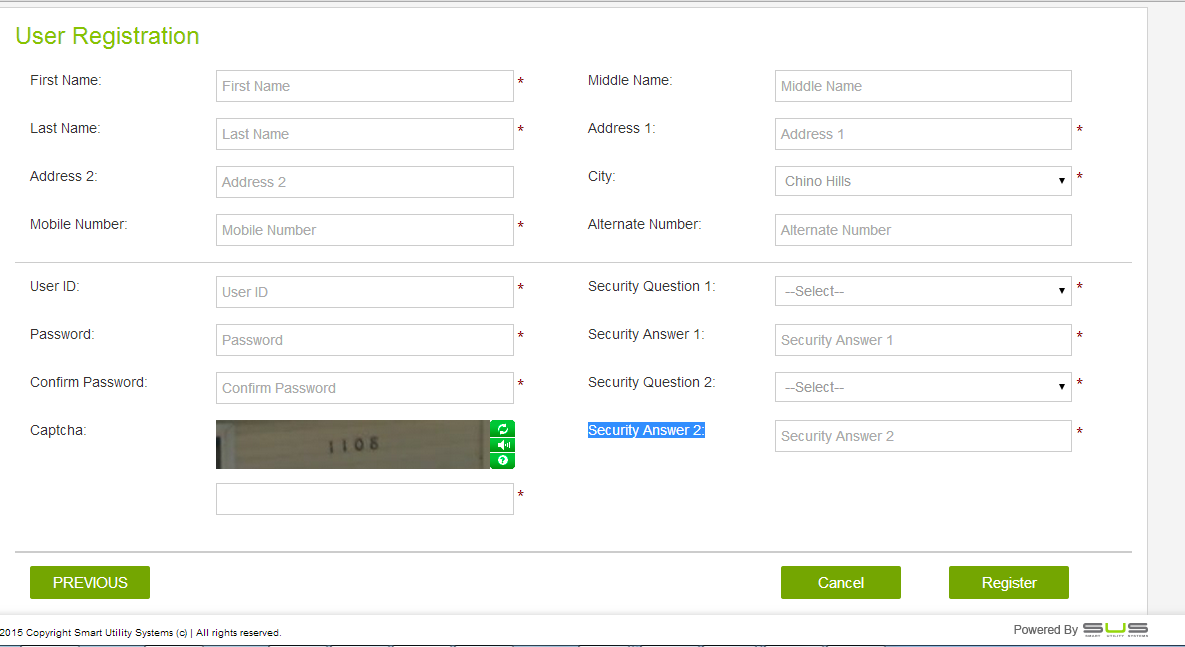Click the captcha image showing 1108
The height and width of the screenshot is (647, 1185).
(352, 444)
